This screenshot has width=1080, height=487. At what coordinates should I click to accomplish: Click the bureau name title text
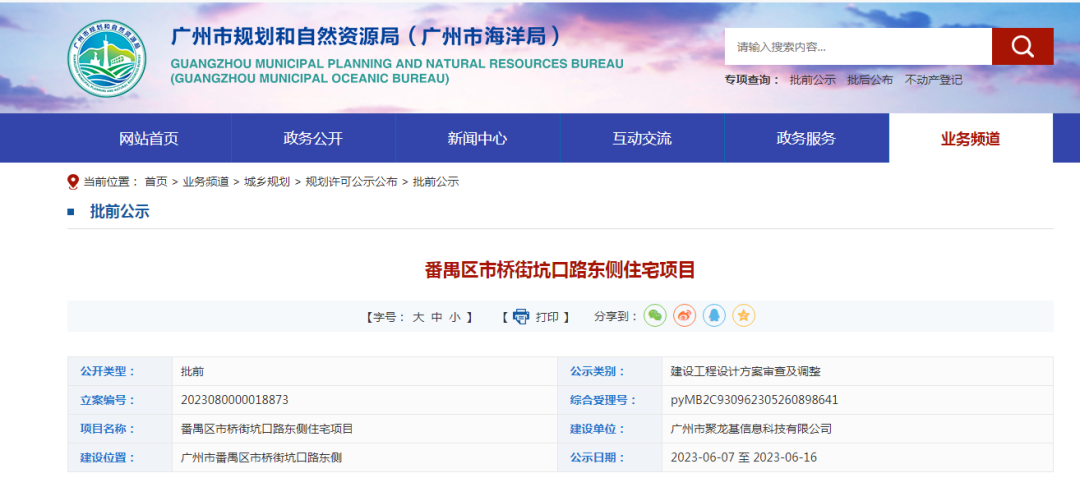[366, 36]
